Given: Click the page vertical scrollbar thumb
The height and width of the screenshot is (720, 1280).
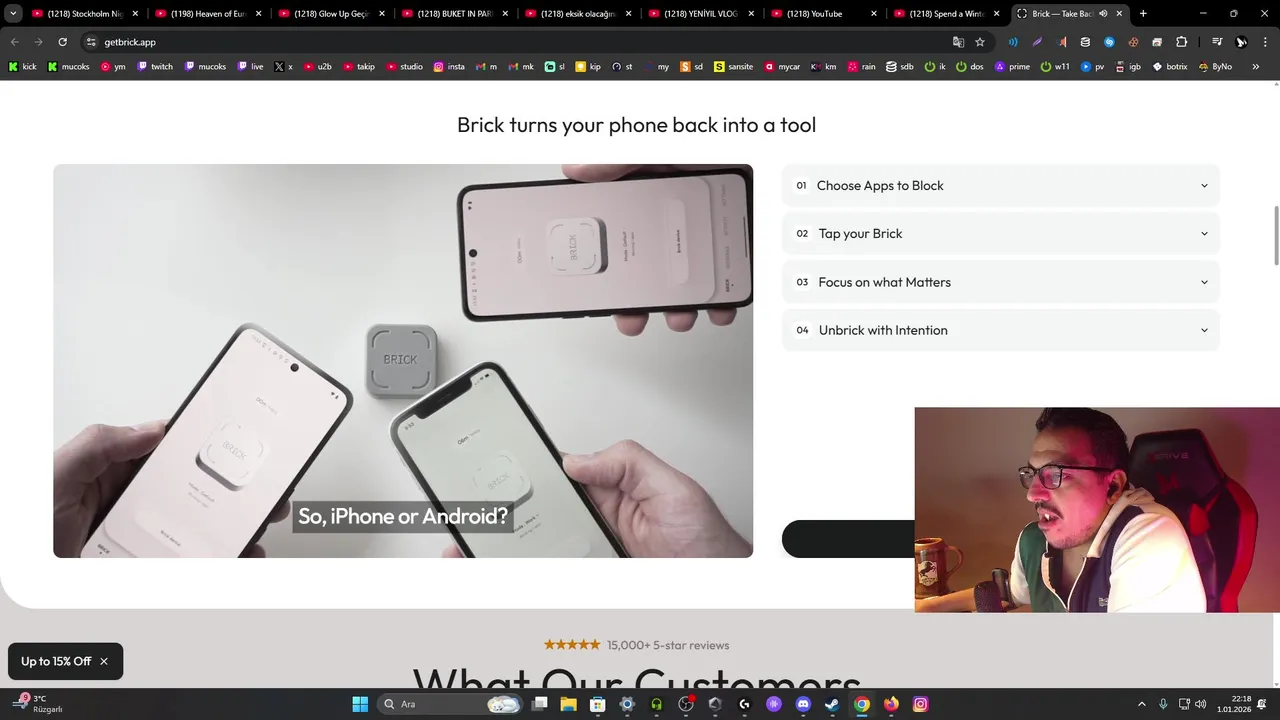Looking at the screenshot, I should (x=1276, y=235).
